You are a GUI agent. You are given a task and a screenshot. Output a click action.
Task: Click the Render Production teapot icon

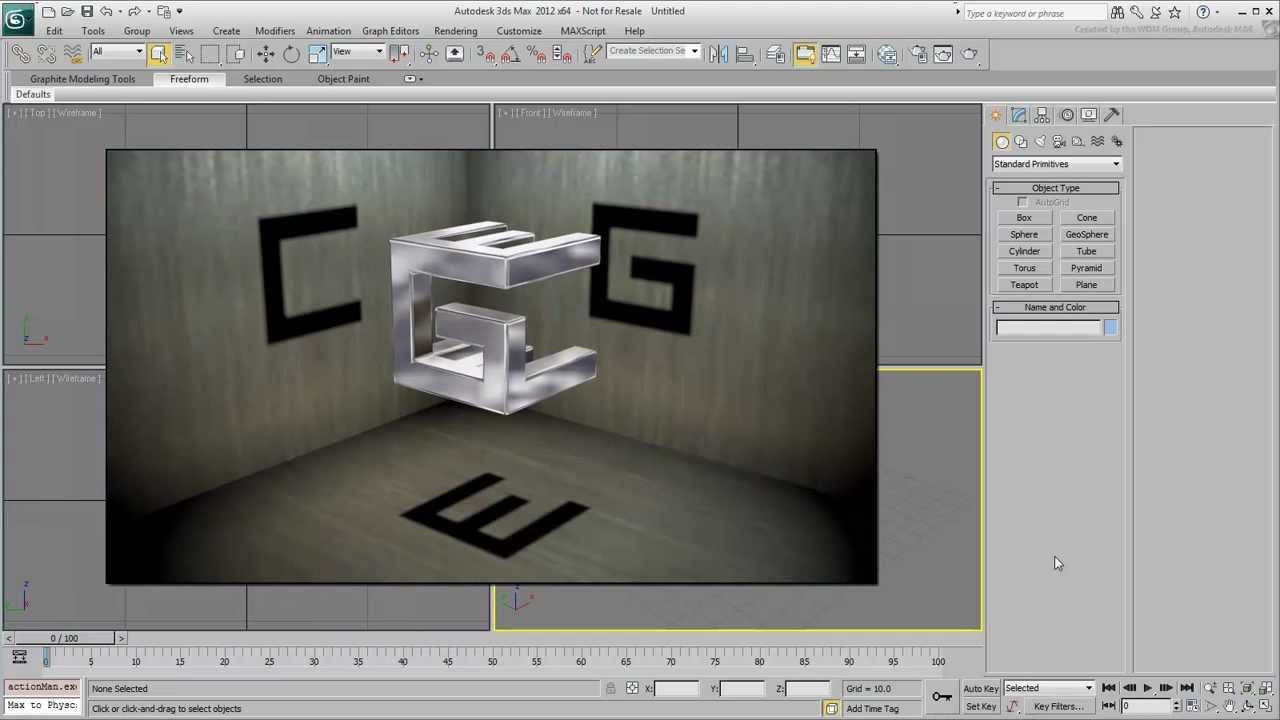969,54
